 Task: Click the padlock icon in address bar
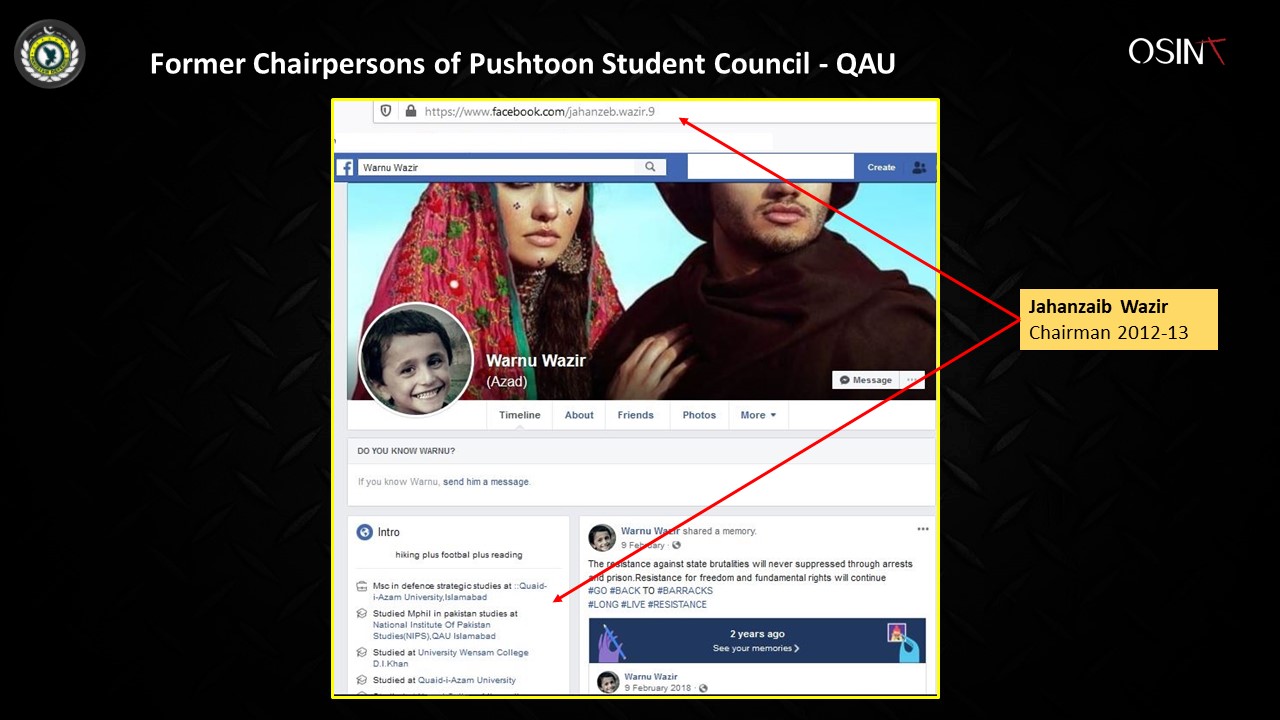point(410,111)
